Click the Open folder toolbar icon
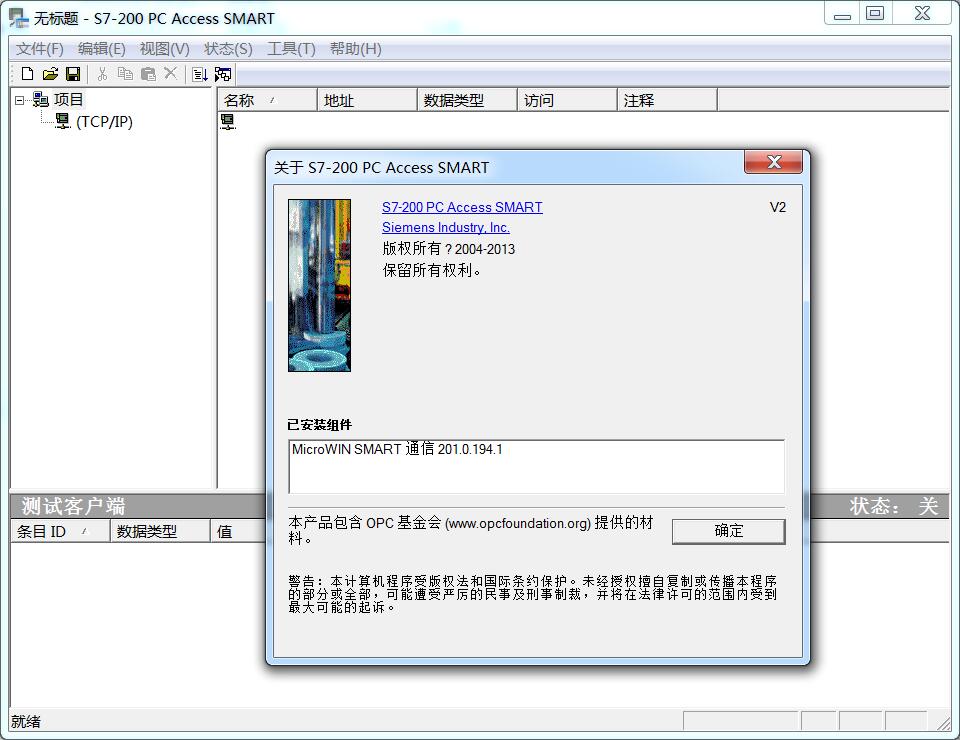 click(x=50, y=74)
